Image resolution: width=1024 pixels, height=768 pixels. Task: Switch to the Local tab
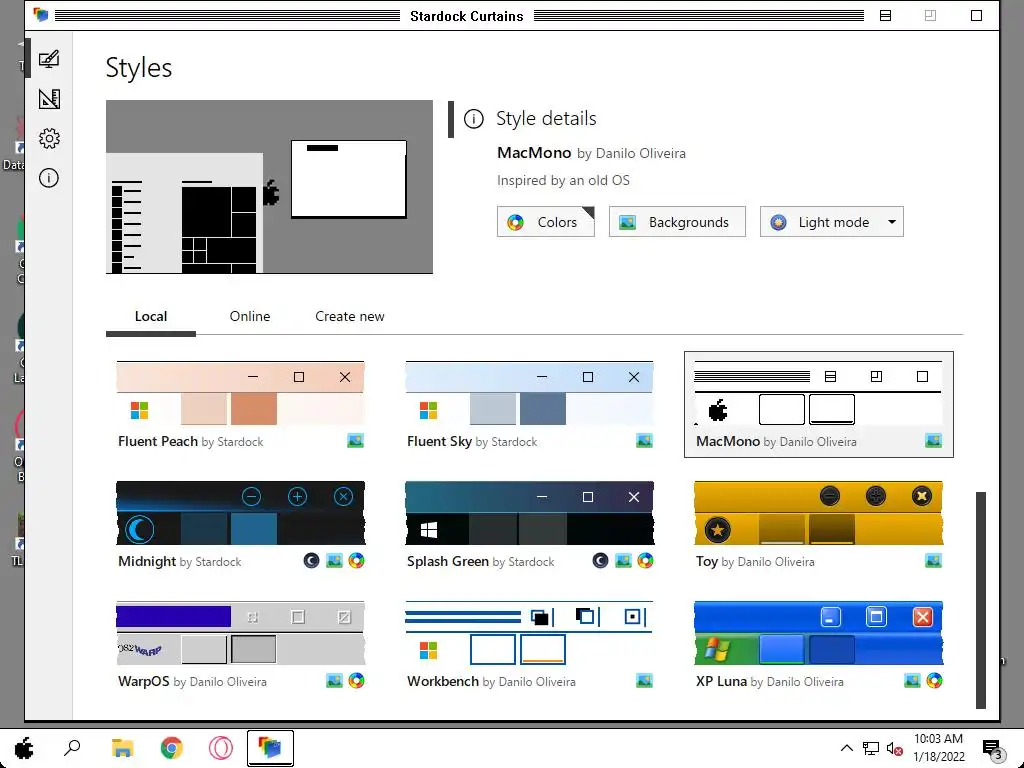tap(151, 317)
